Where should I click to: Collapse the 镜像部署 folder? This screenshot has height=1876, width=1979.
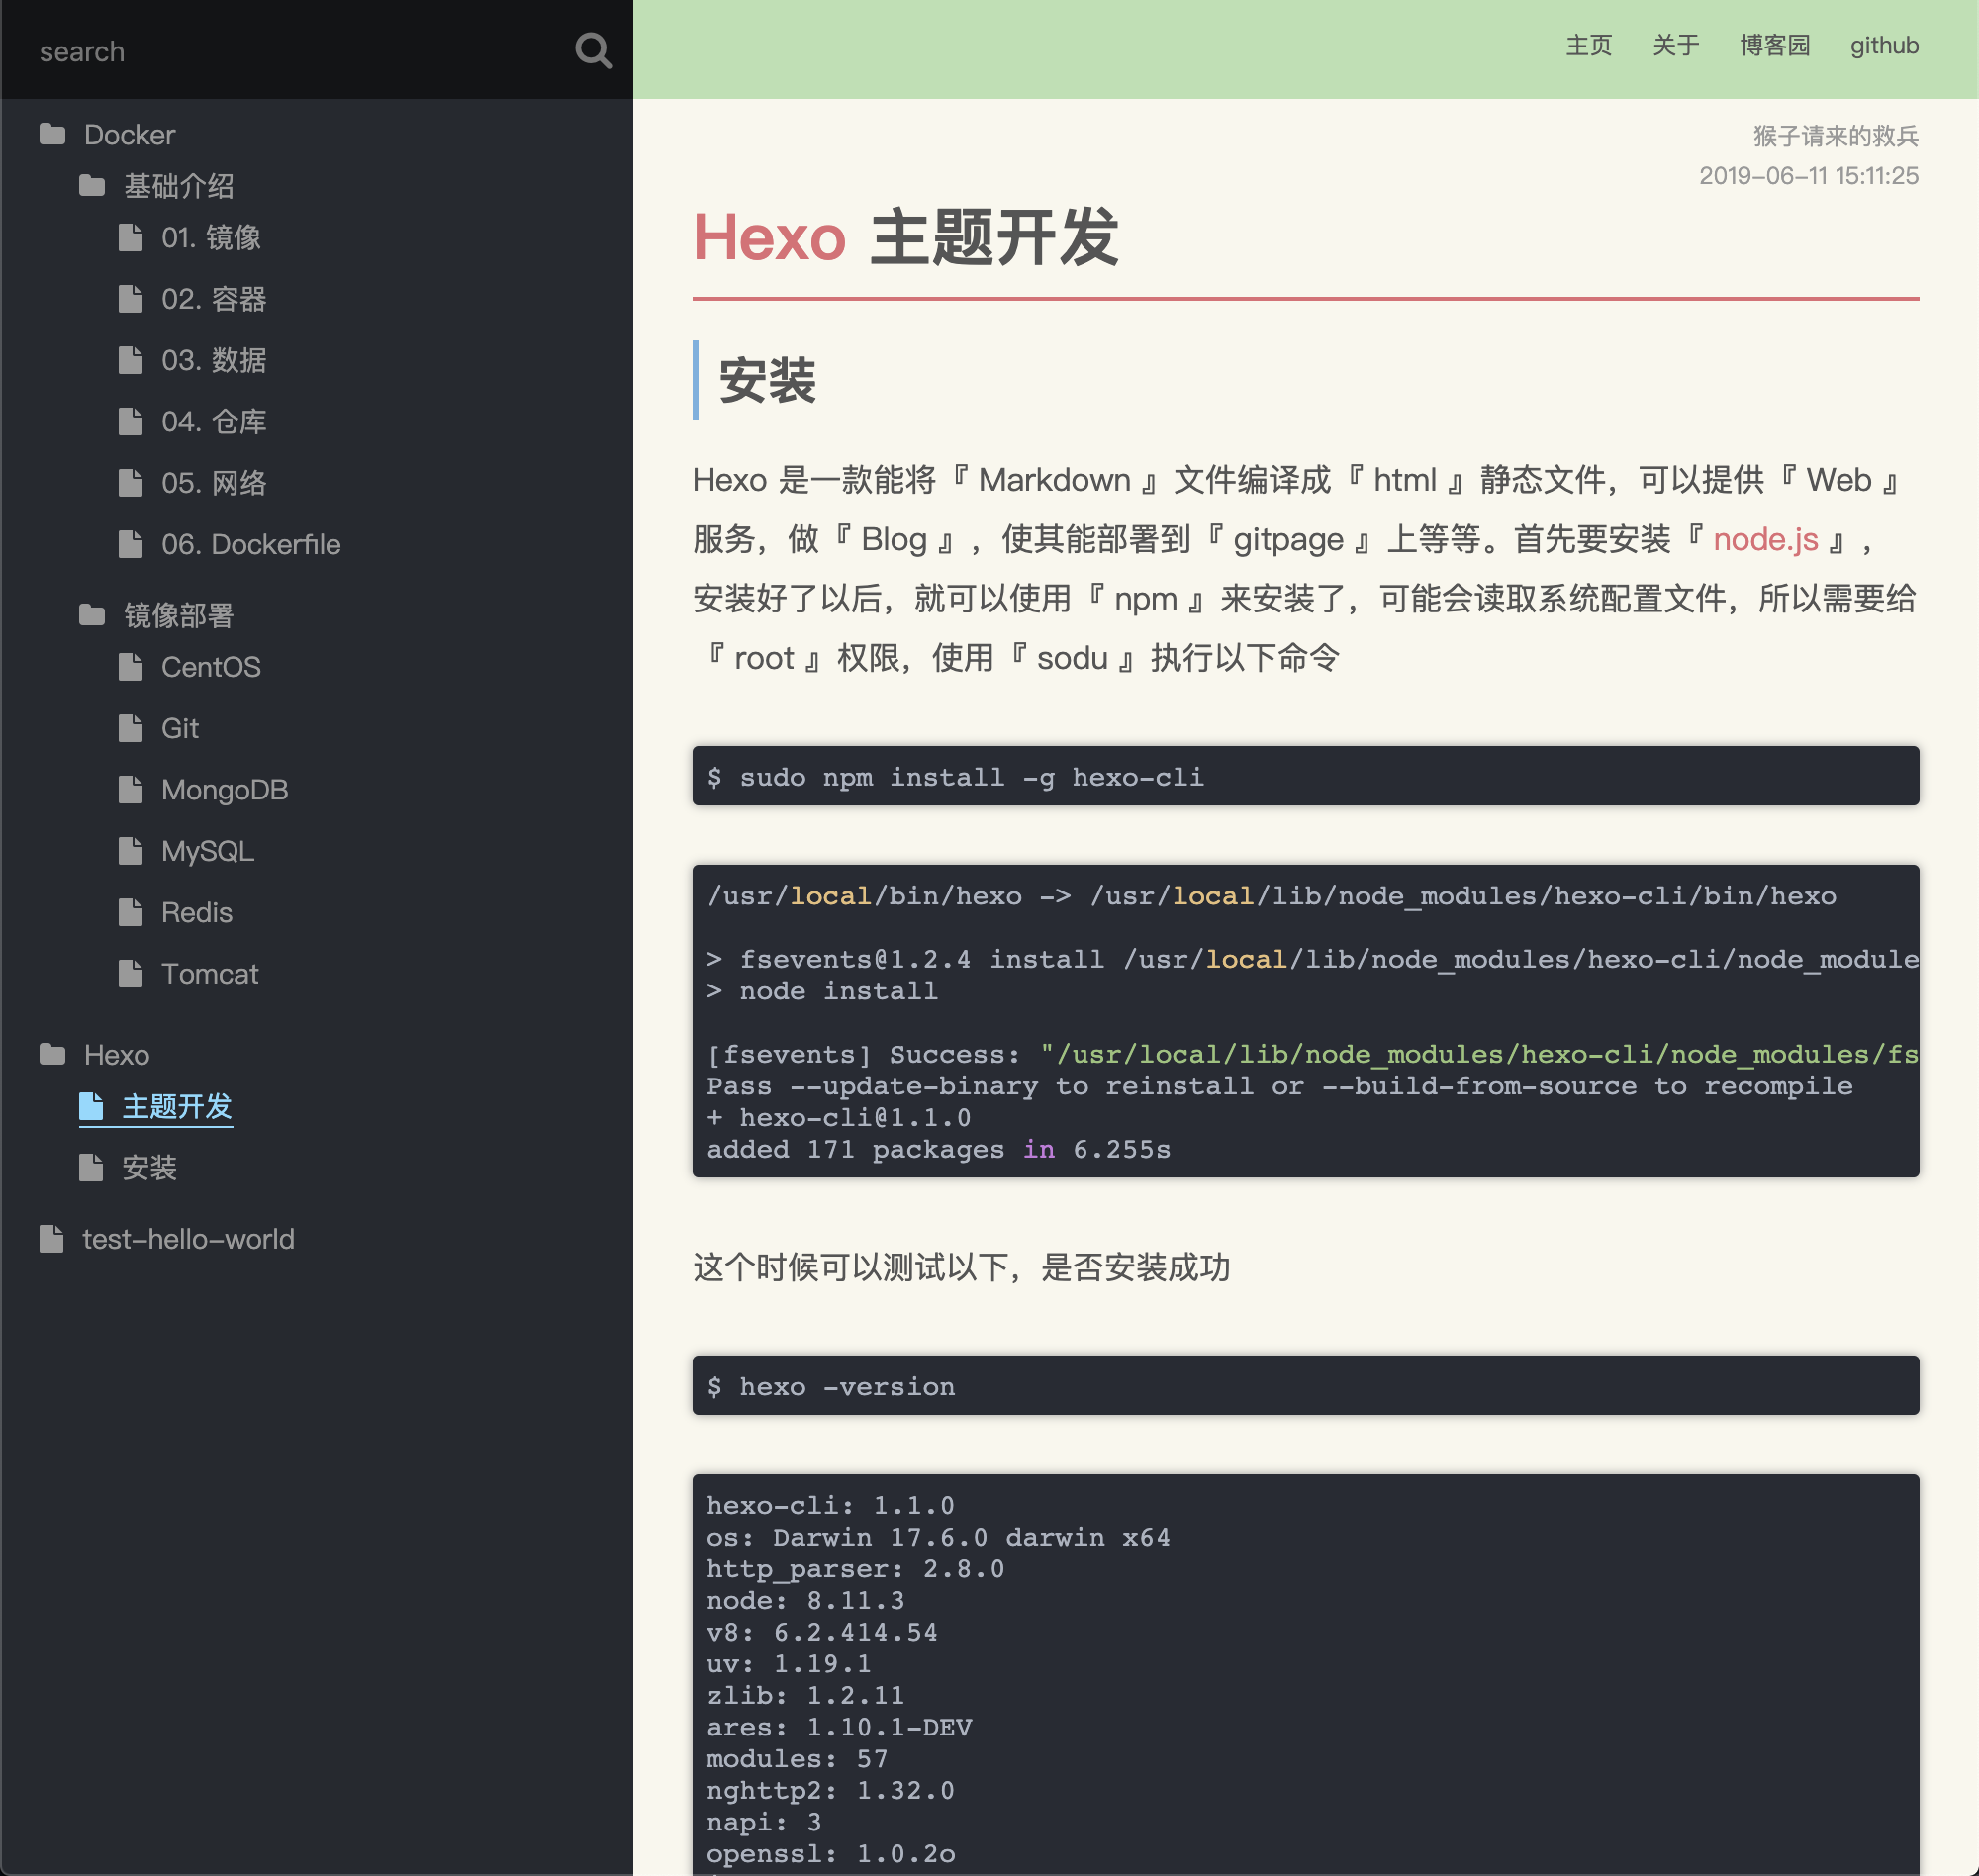[x=178, y=615]
